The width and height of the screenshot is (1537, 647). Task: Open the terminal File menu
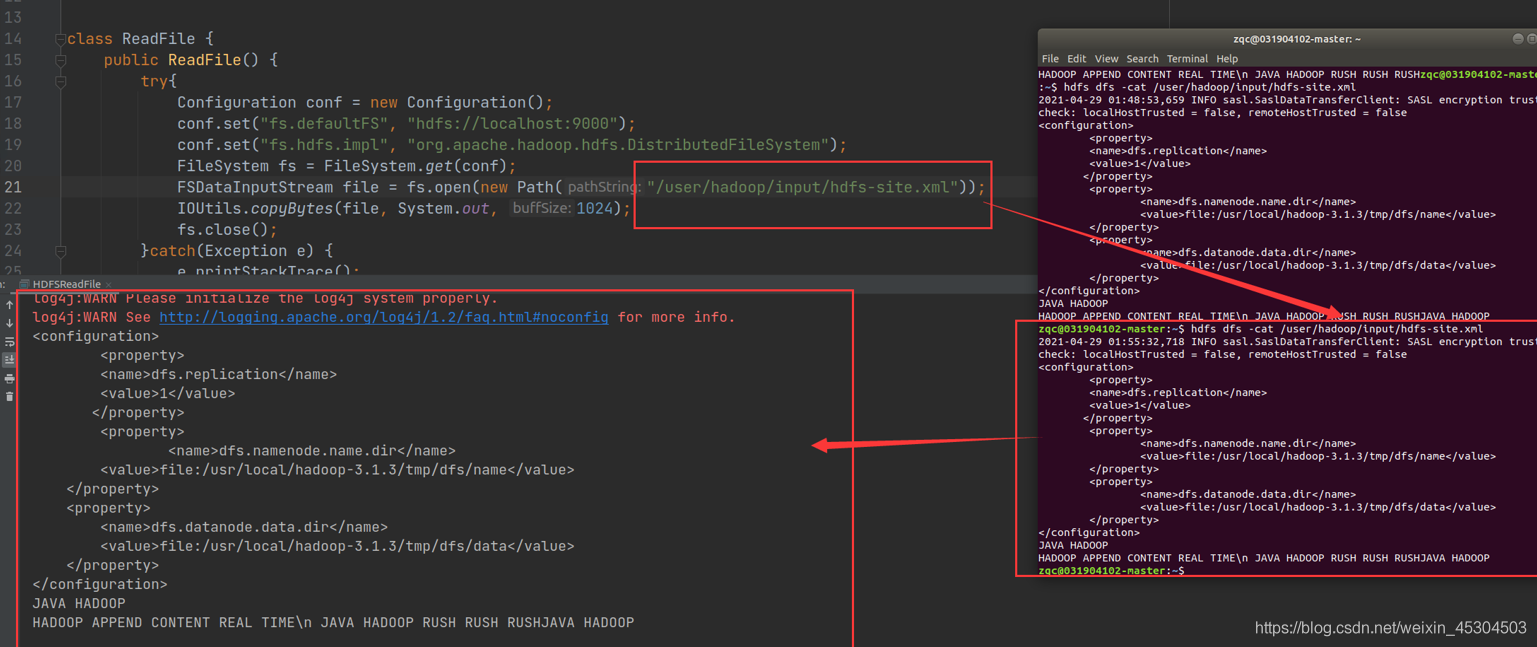(1050, 59)
